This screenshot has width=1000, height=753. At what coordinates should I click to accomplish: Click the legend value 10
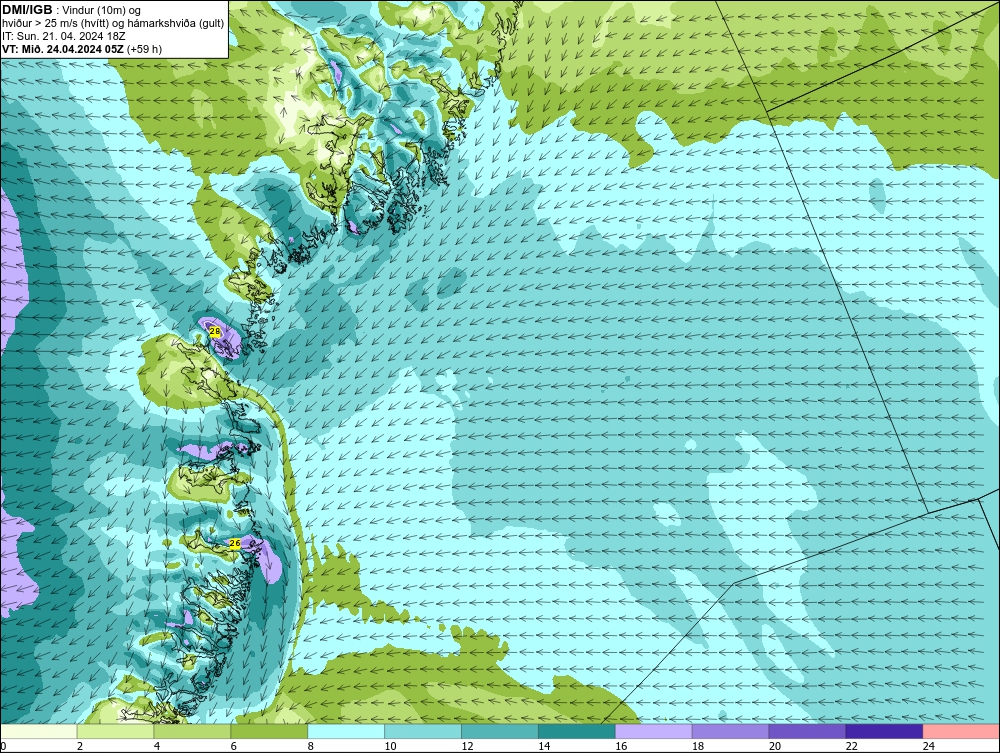pos(390,746)
